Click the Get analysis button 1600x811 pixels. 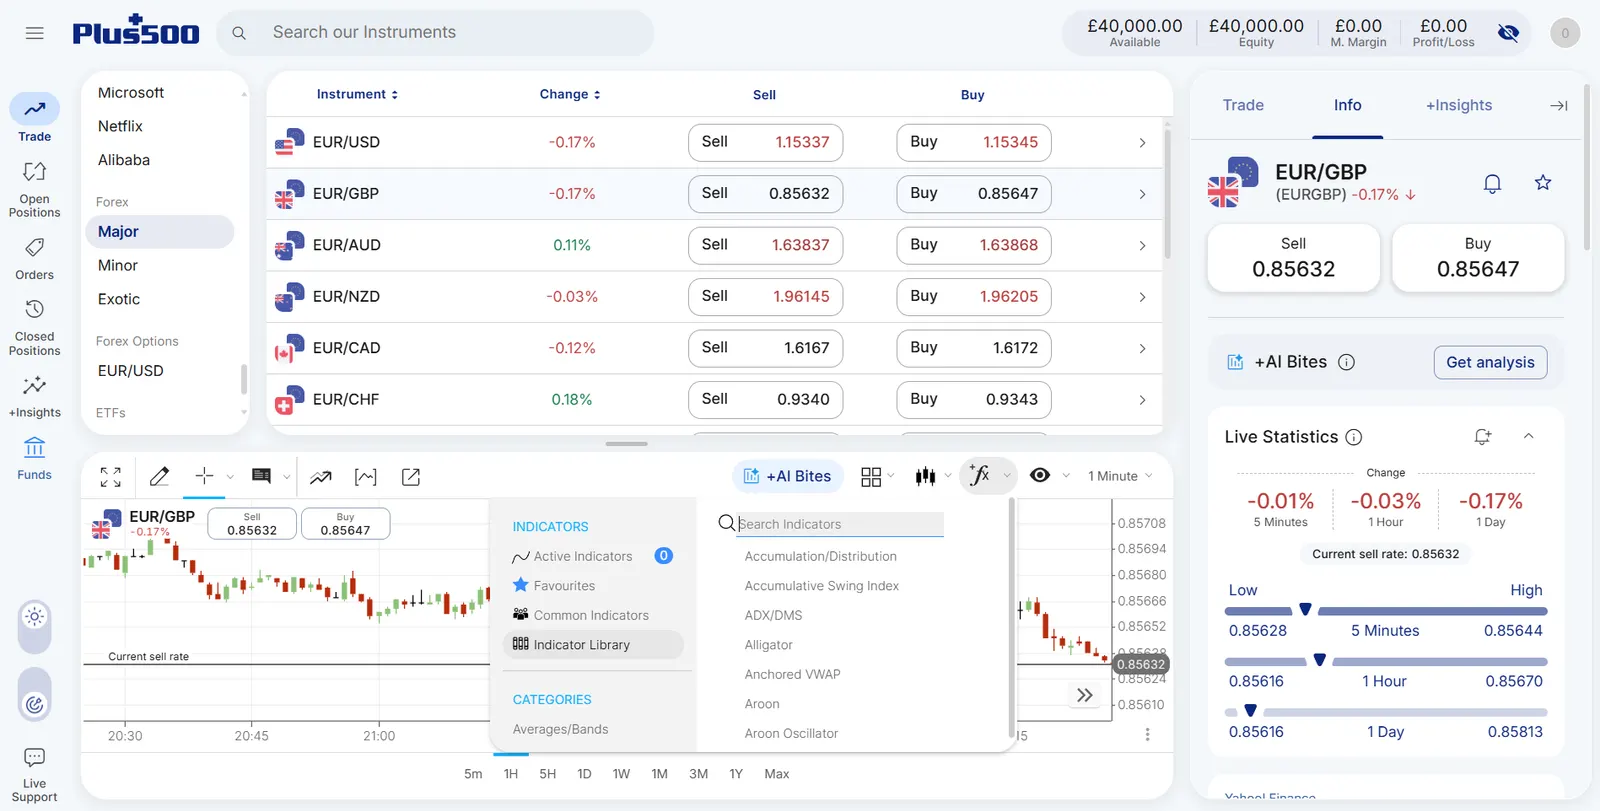1490,362
